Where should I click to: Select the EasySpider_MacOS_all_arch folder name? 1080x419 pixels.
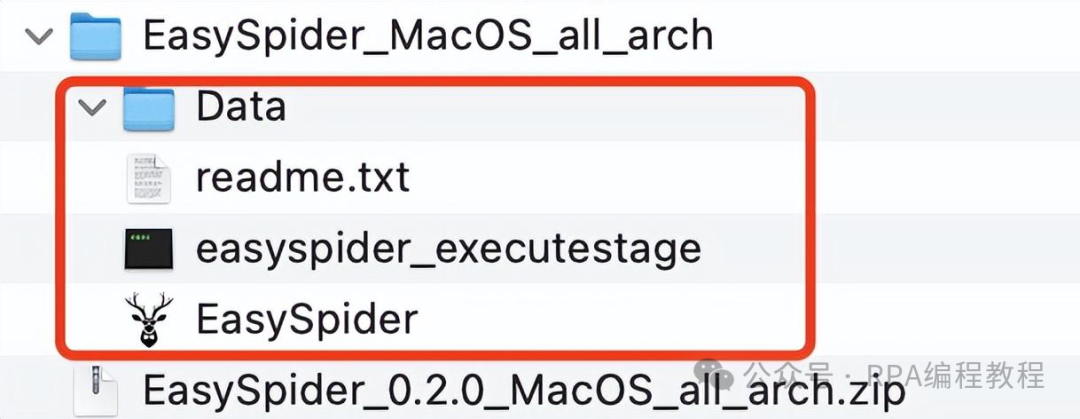428,36
